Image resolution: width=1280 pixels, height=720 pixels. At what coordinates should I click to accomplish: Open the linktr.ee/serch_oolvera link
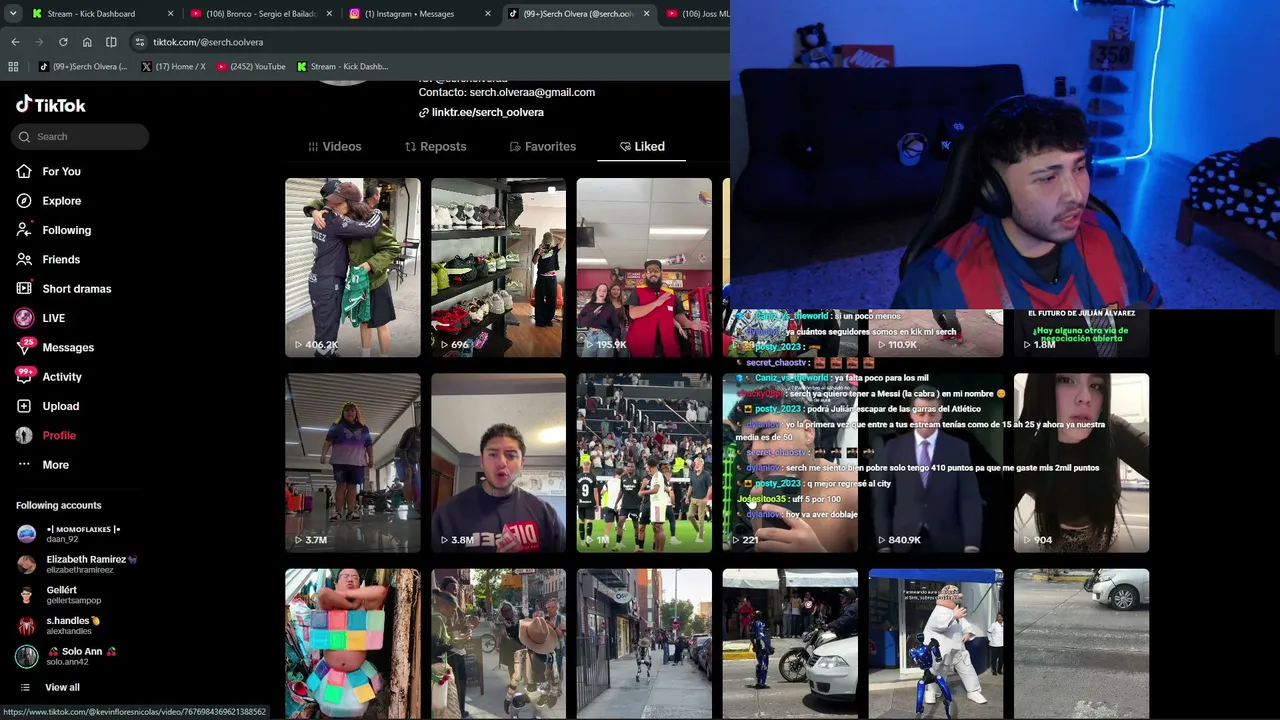coord(481,112)
